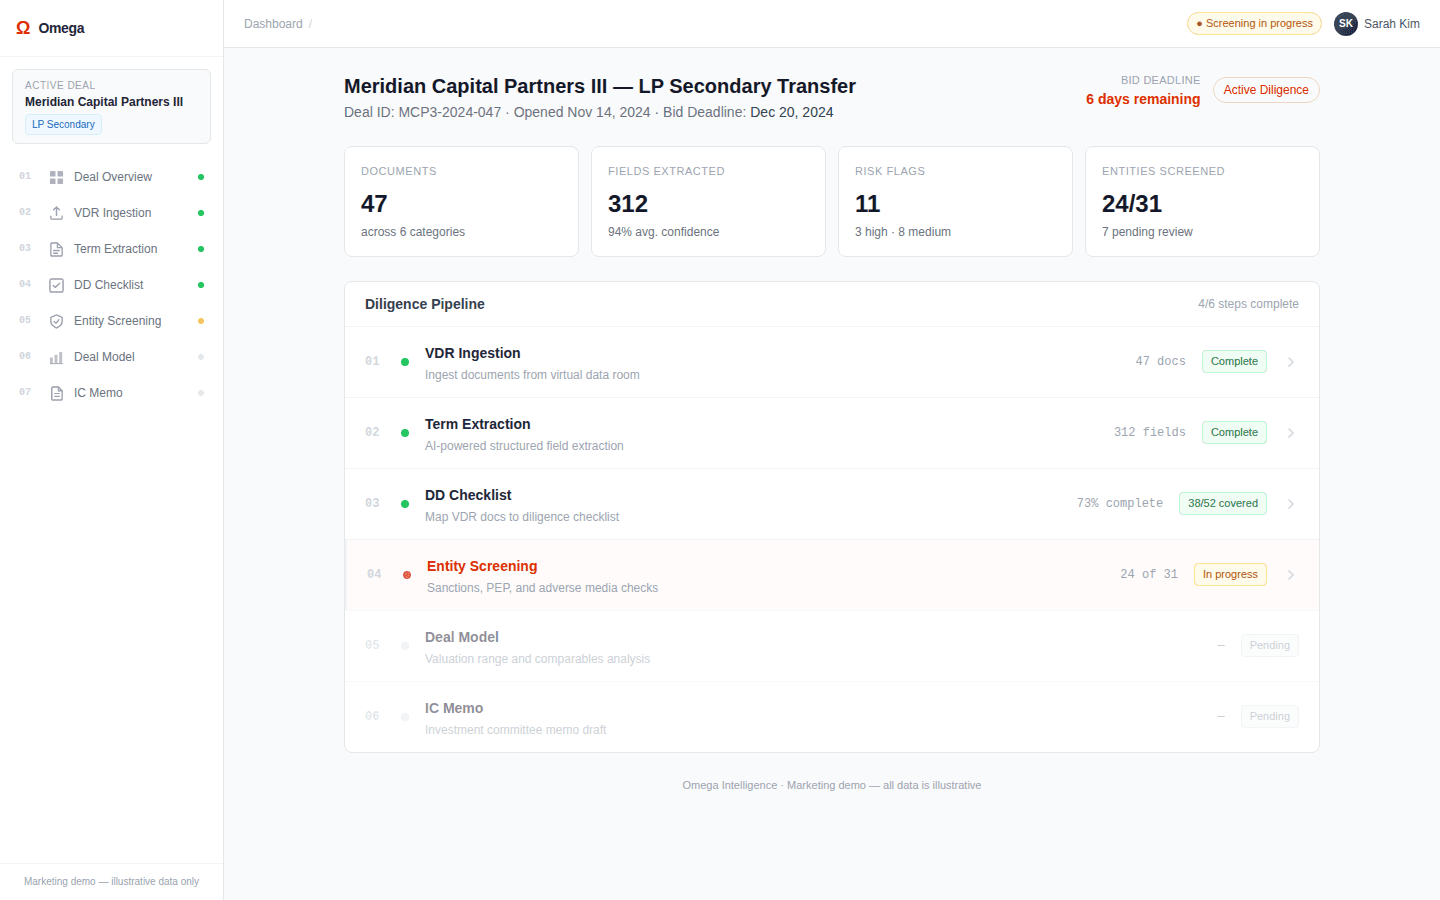
Task: Open the Deal Model step chevron
Action: [x=1290, y=645]
